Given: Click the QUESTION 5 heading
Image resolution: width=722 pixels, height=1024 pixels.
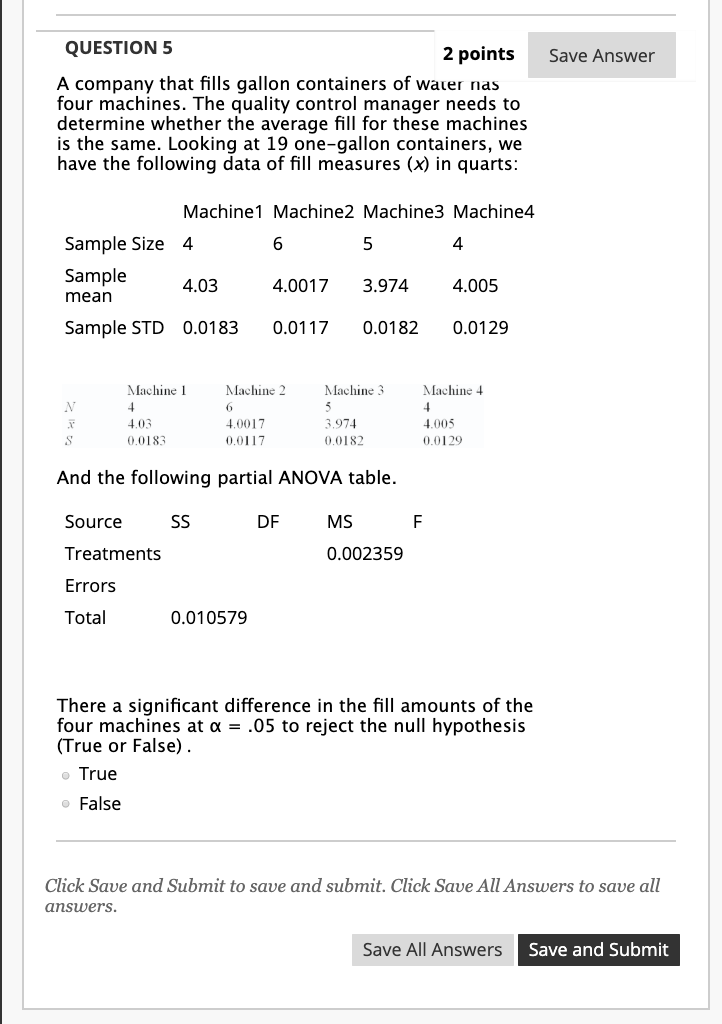Looking at the screenshot, I should click(119, 47).
